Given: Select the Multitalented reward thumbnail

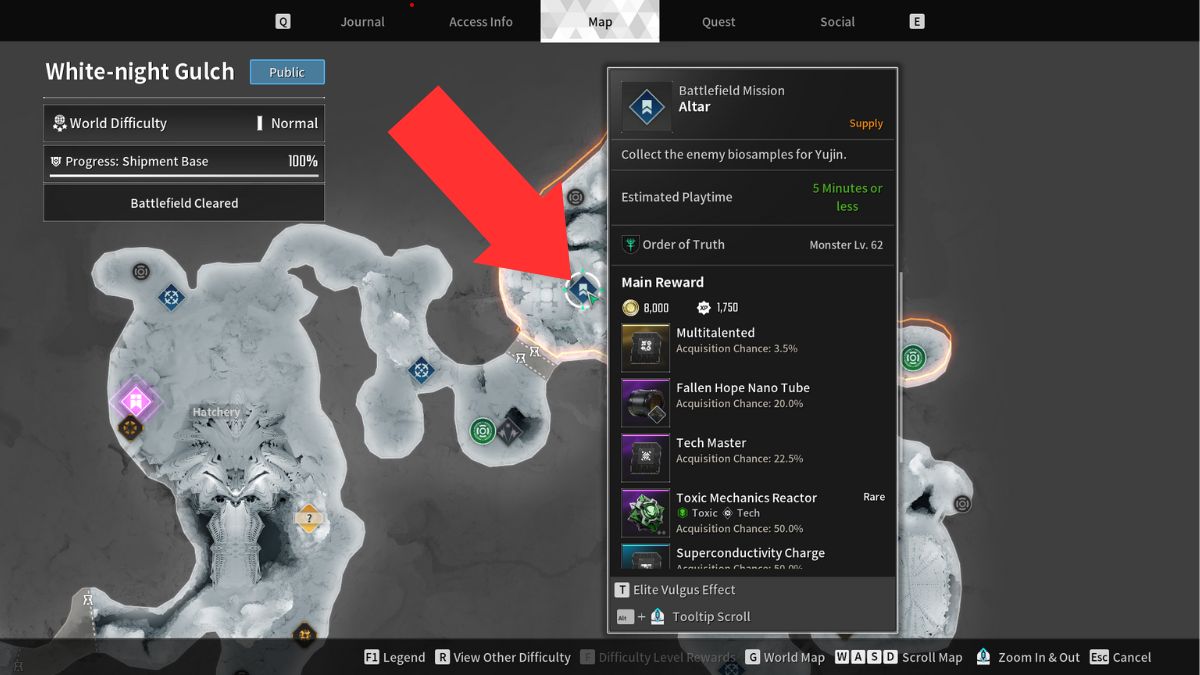Looking at the screenshot, I should click(x=646, y=348).
